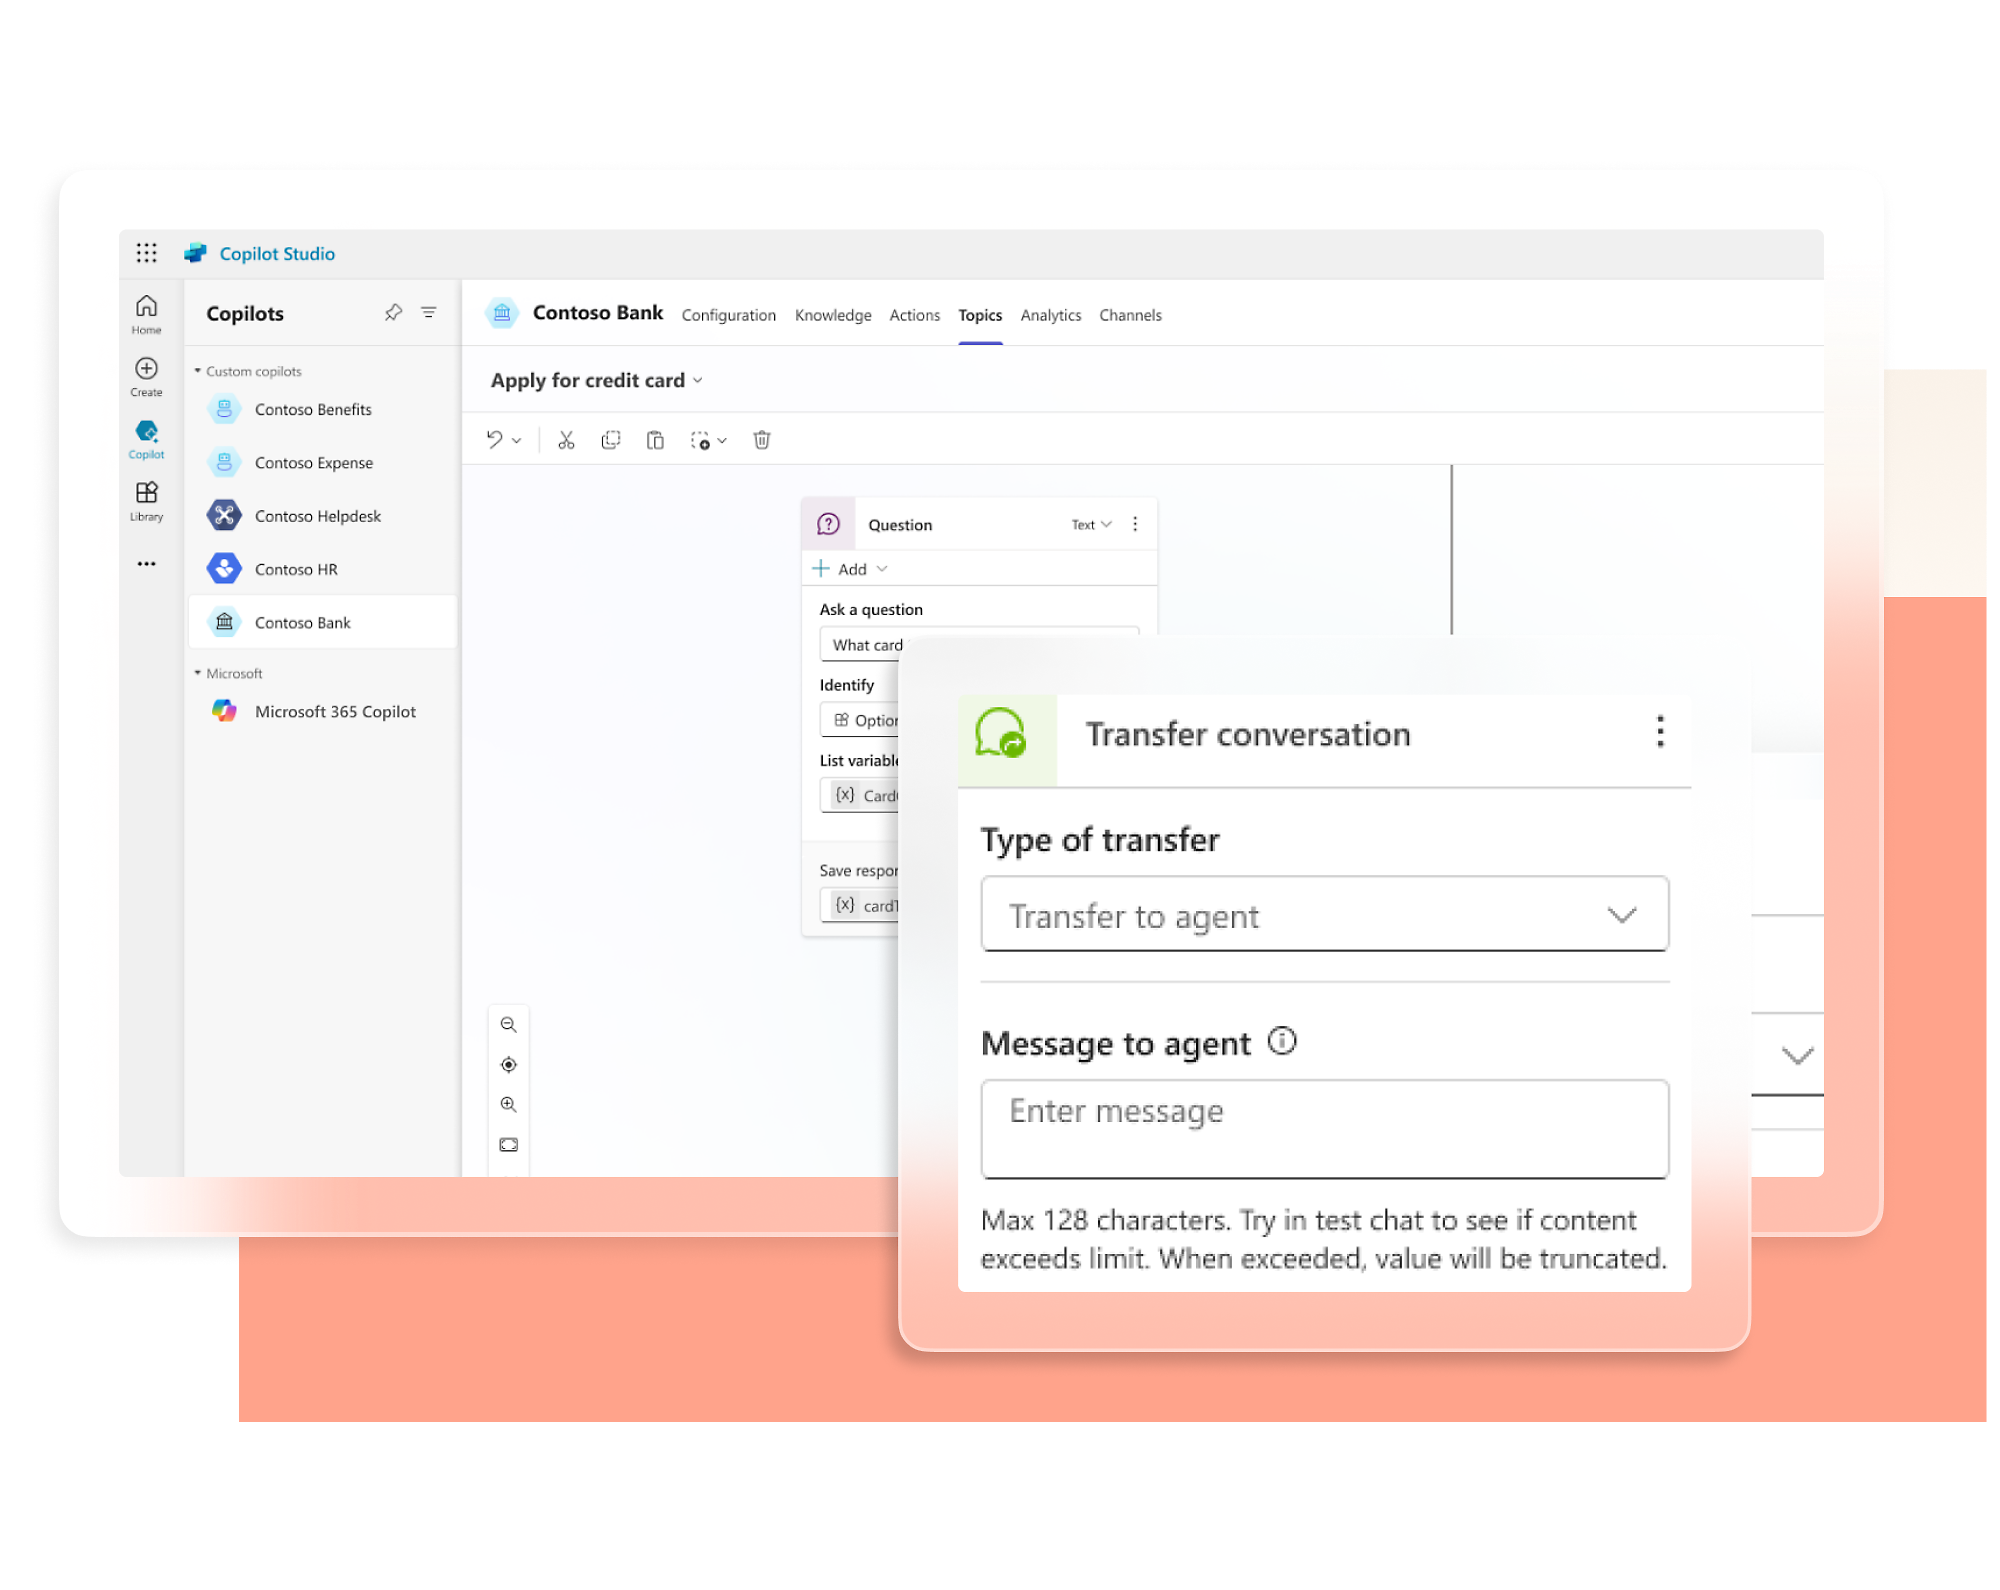Switch to the Analytics tab
This screenshot has width=2000, height=1590.
pos(1050,315)
